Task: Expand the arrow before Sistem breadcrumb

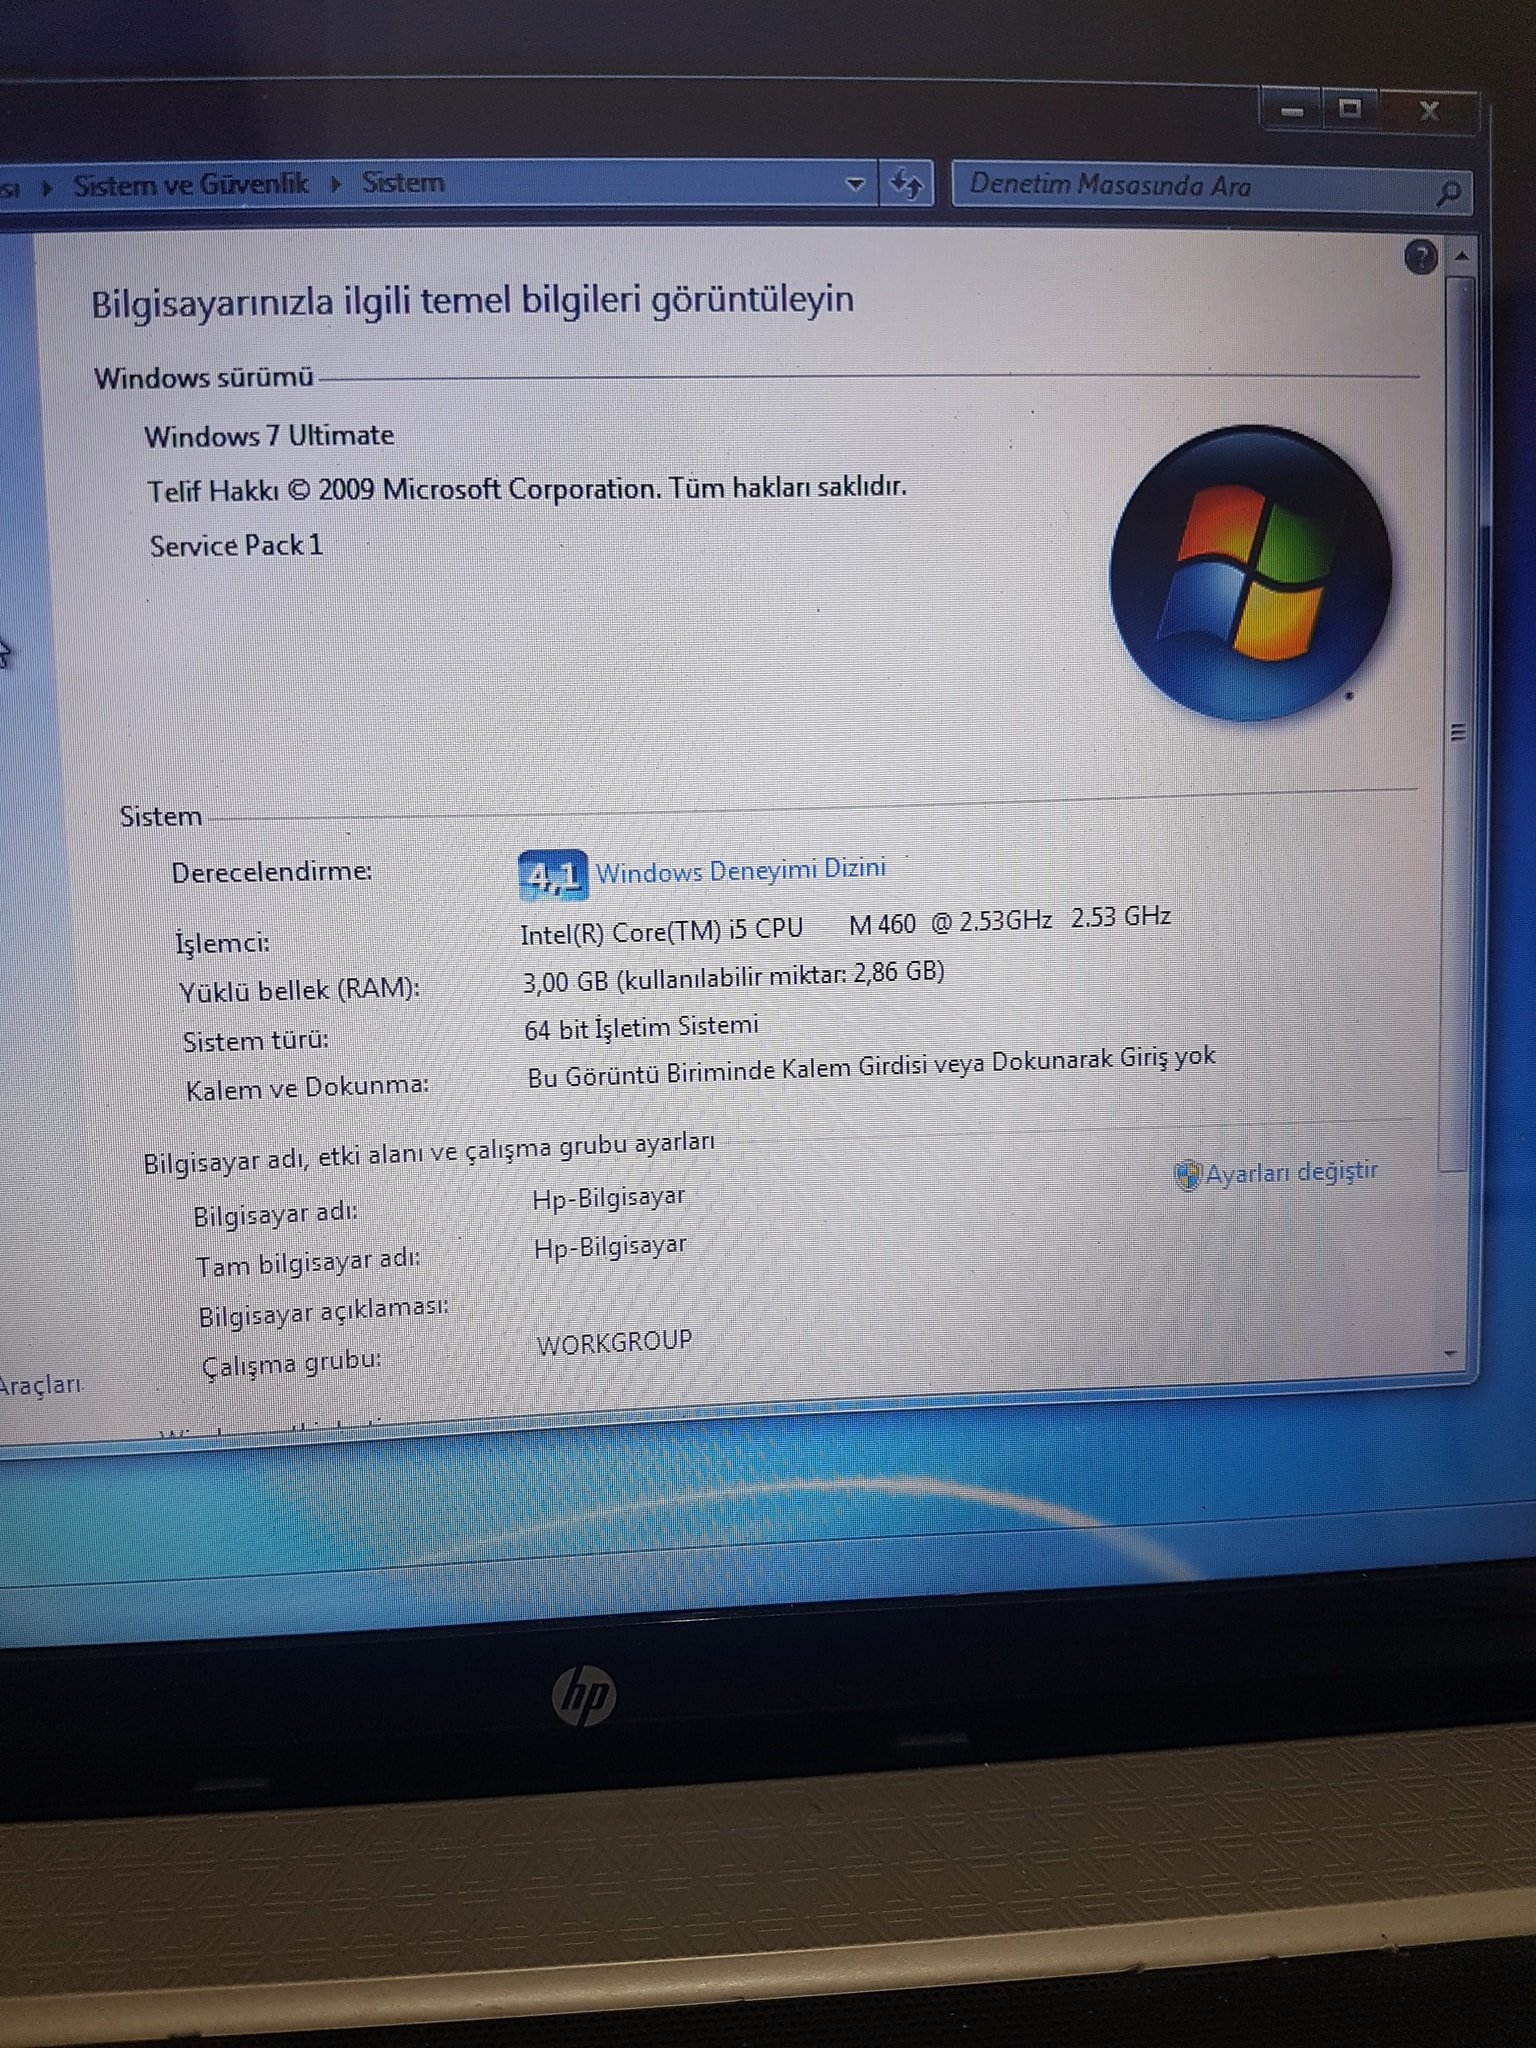Action: pyautogui.click(x=337, y=184)
